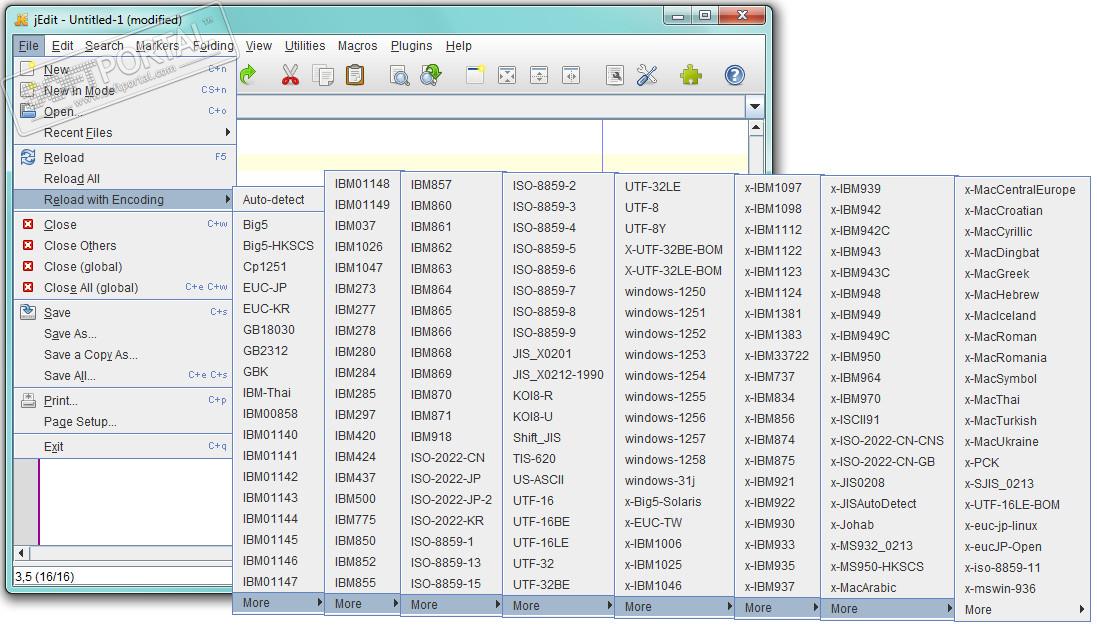Click the Find Next icon

pos(431,75)
